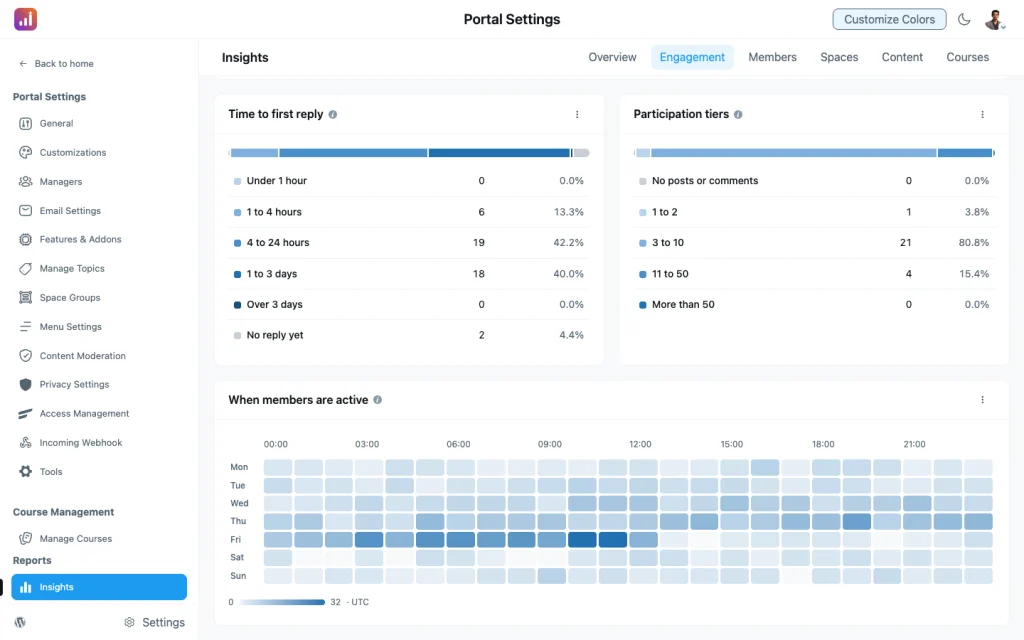Click info icon beside Participation tiers
Image resolution: width=1024 pixels, height=640 pixels.
(x=738, y=114)
